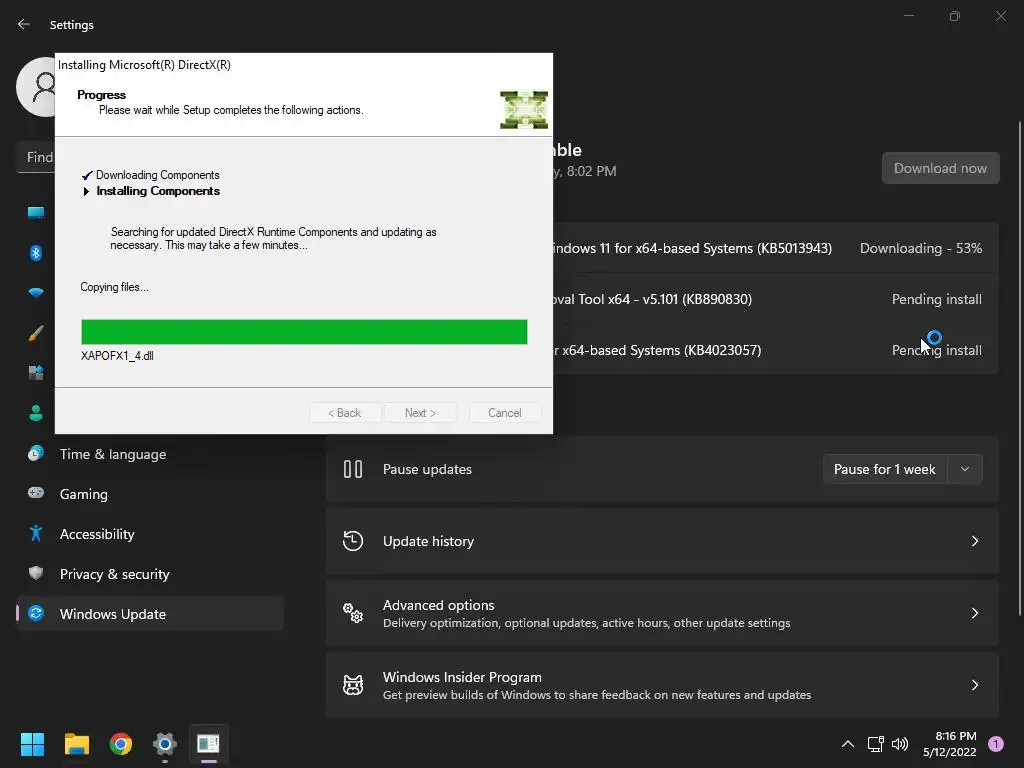Select Accessibility in Settings sidebar
1024x768 pixels.
coord(150,534)
